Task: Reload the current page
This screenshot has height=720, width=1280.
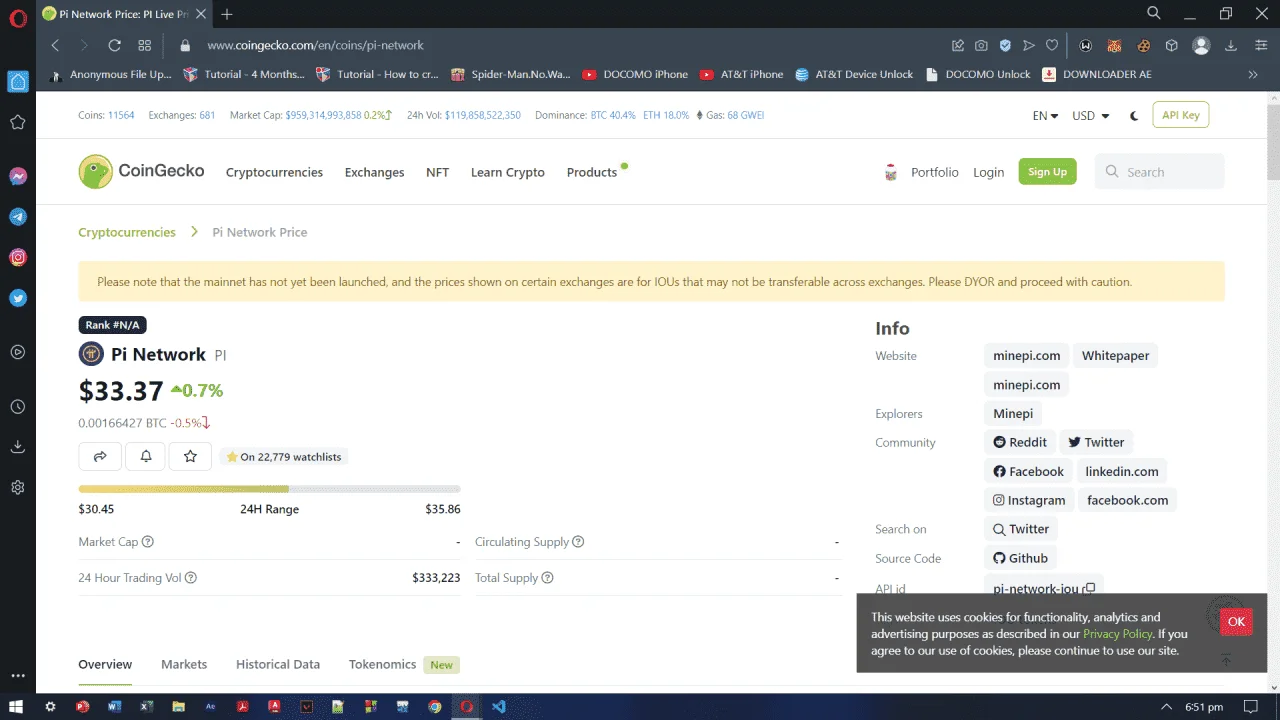Action: coord(114,45)
